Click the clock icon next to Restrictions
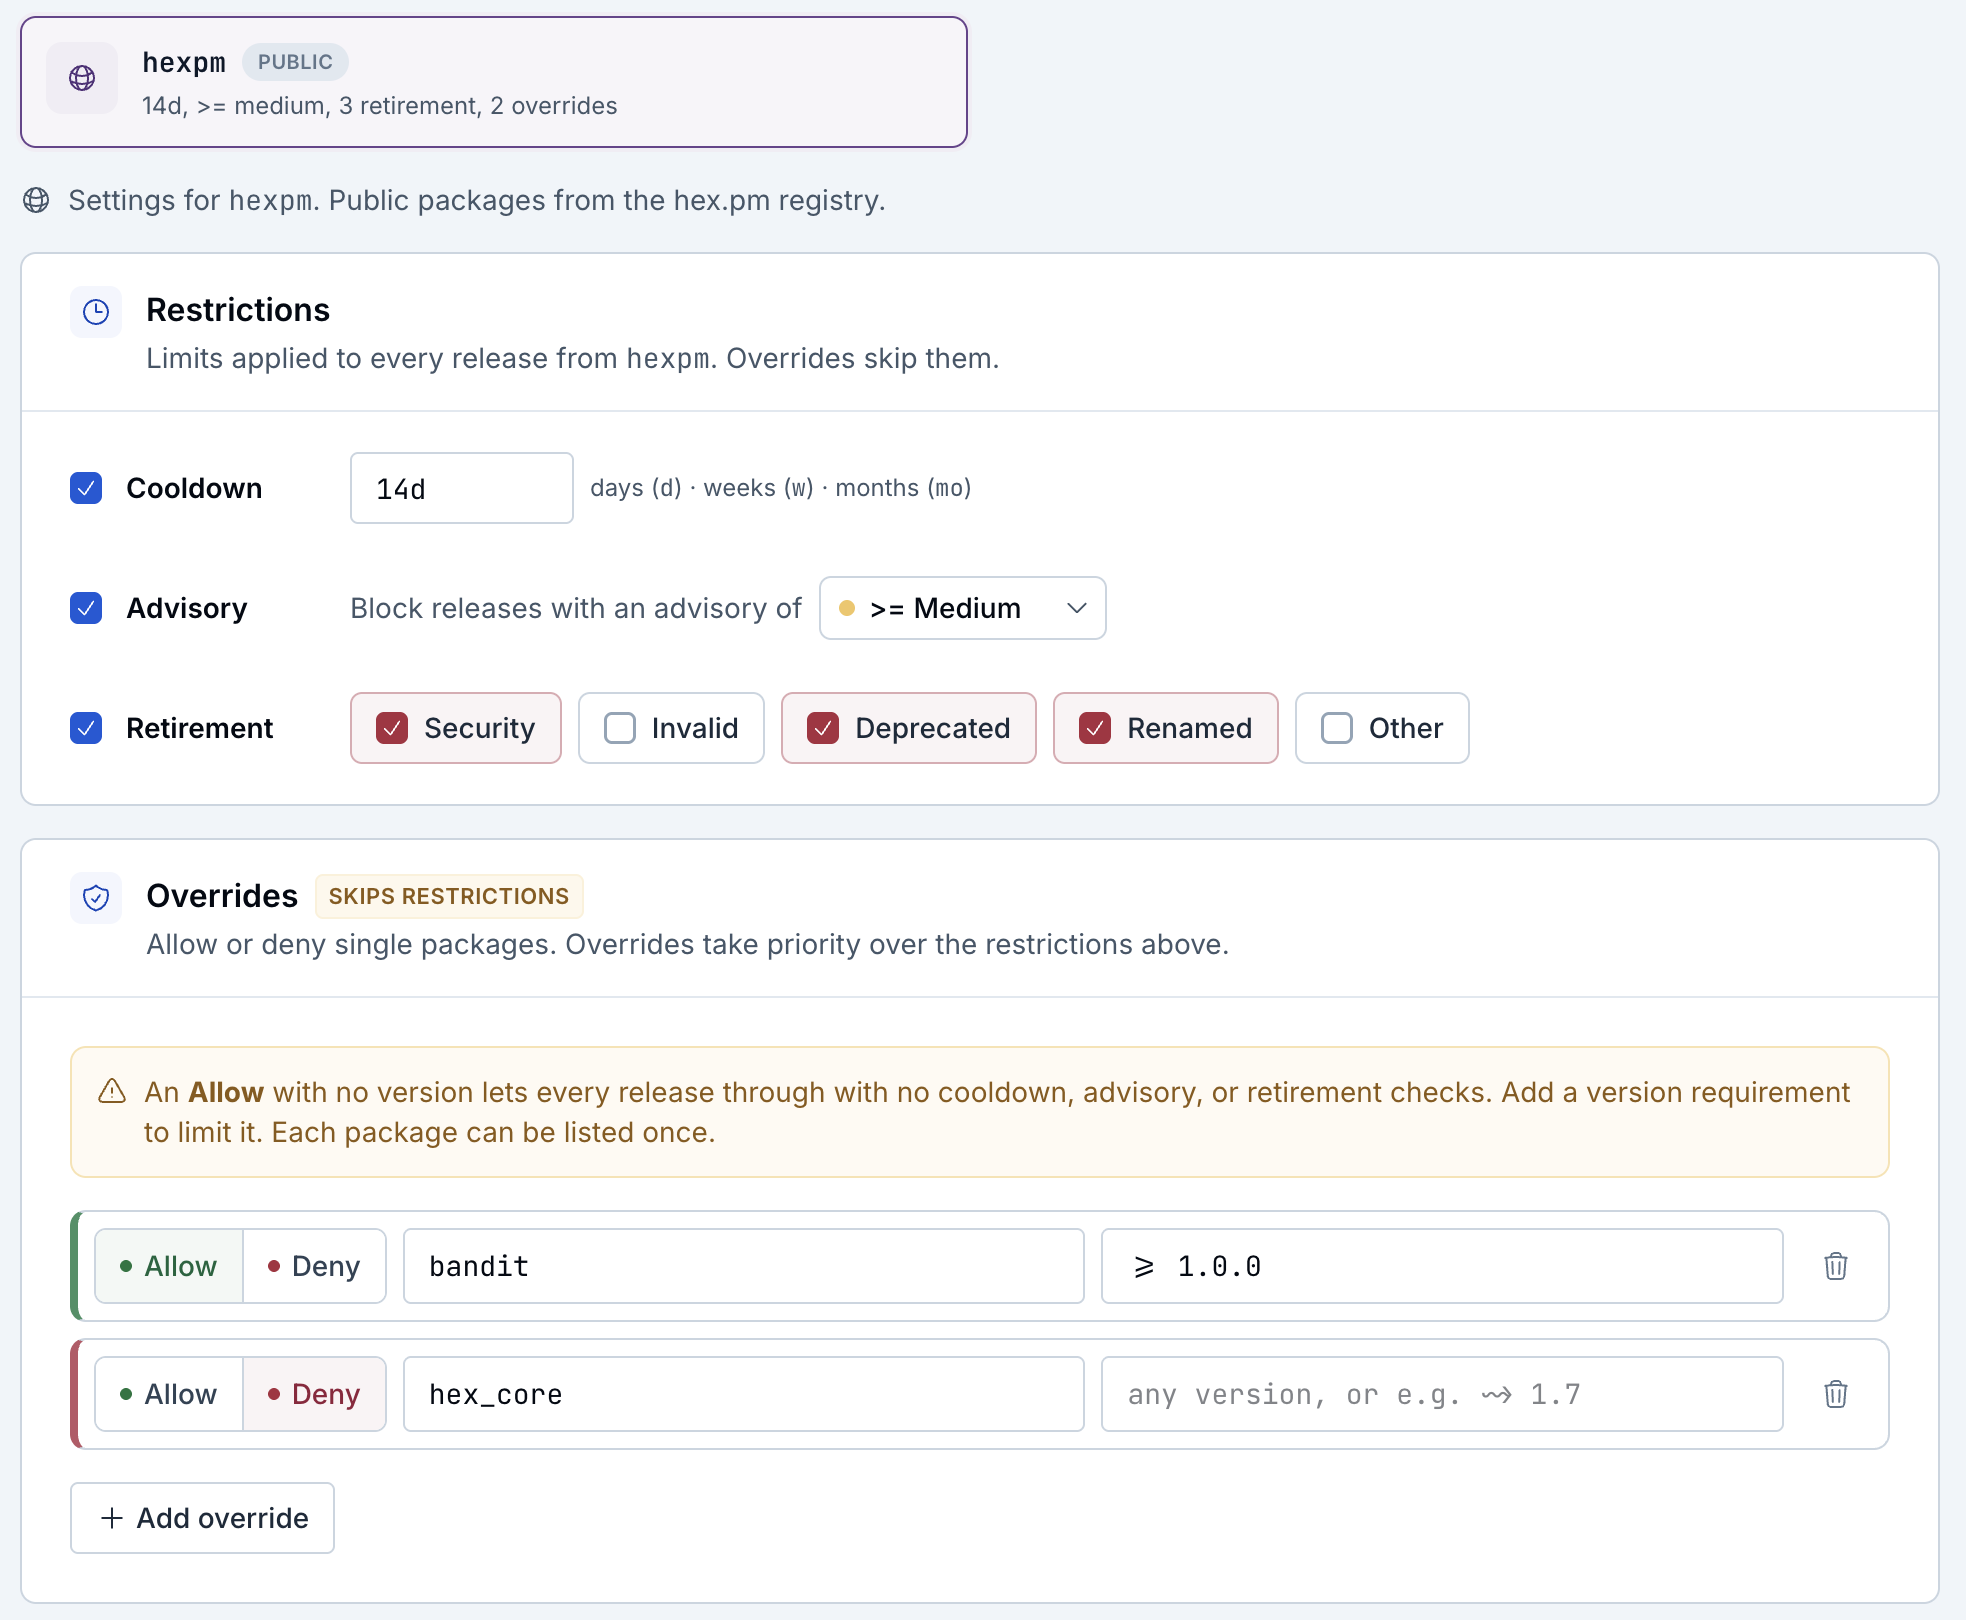This screenshot has width=1966, height=1620. 96,312
